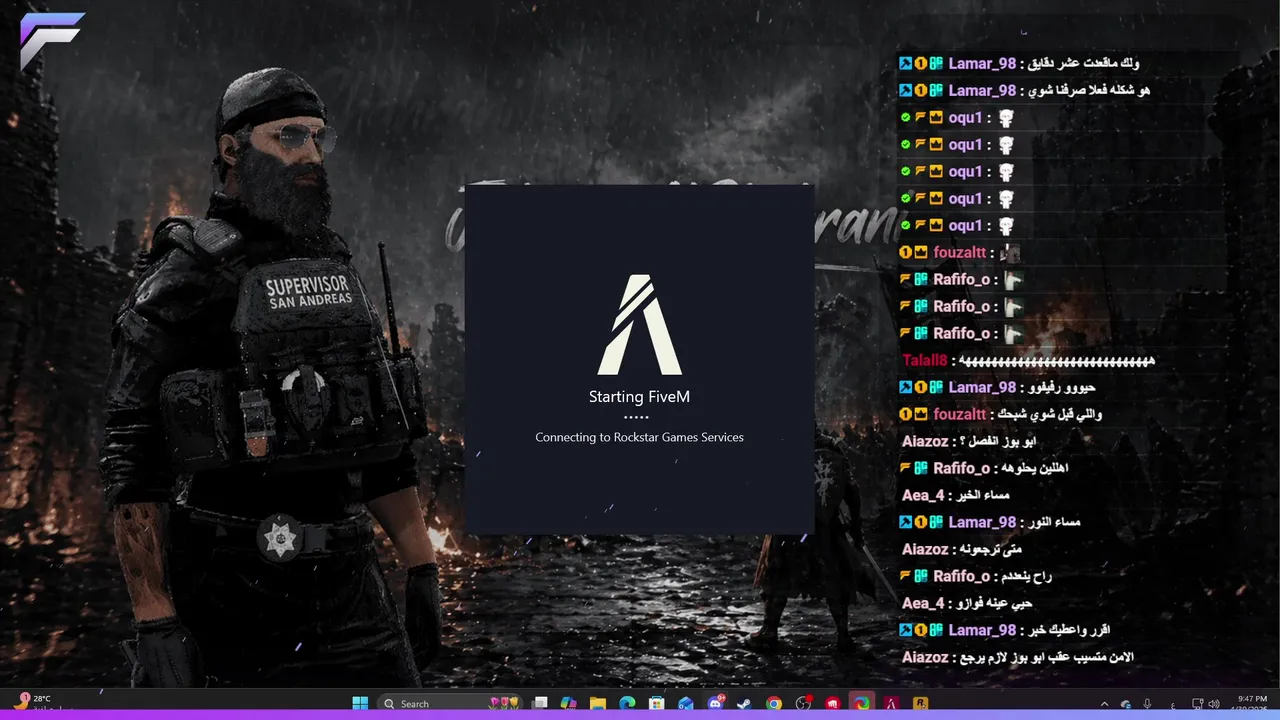
Task: Open the Windows Start menu
Action: 360,703
